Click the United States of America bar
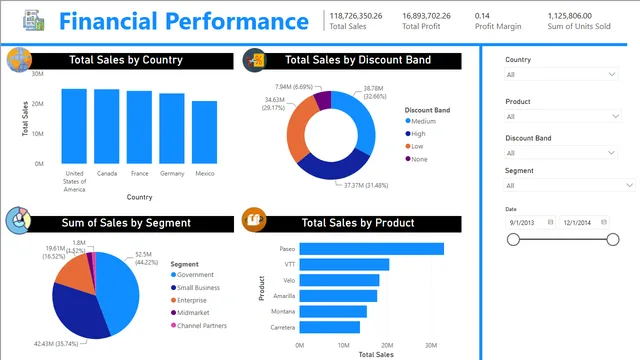Image resolution: width=640 pixels, height=360 pixels. coord(74,126)
